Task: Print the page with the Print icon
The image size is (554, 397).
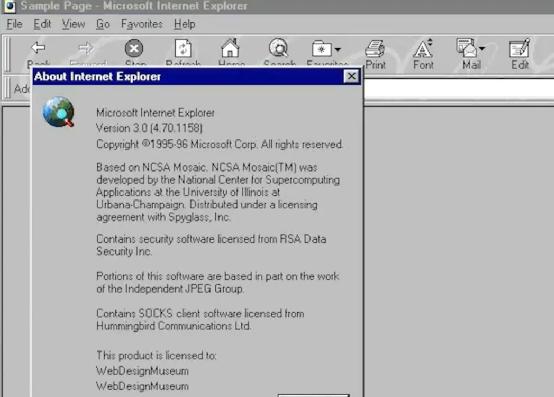Action: [x=375, y=48]
